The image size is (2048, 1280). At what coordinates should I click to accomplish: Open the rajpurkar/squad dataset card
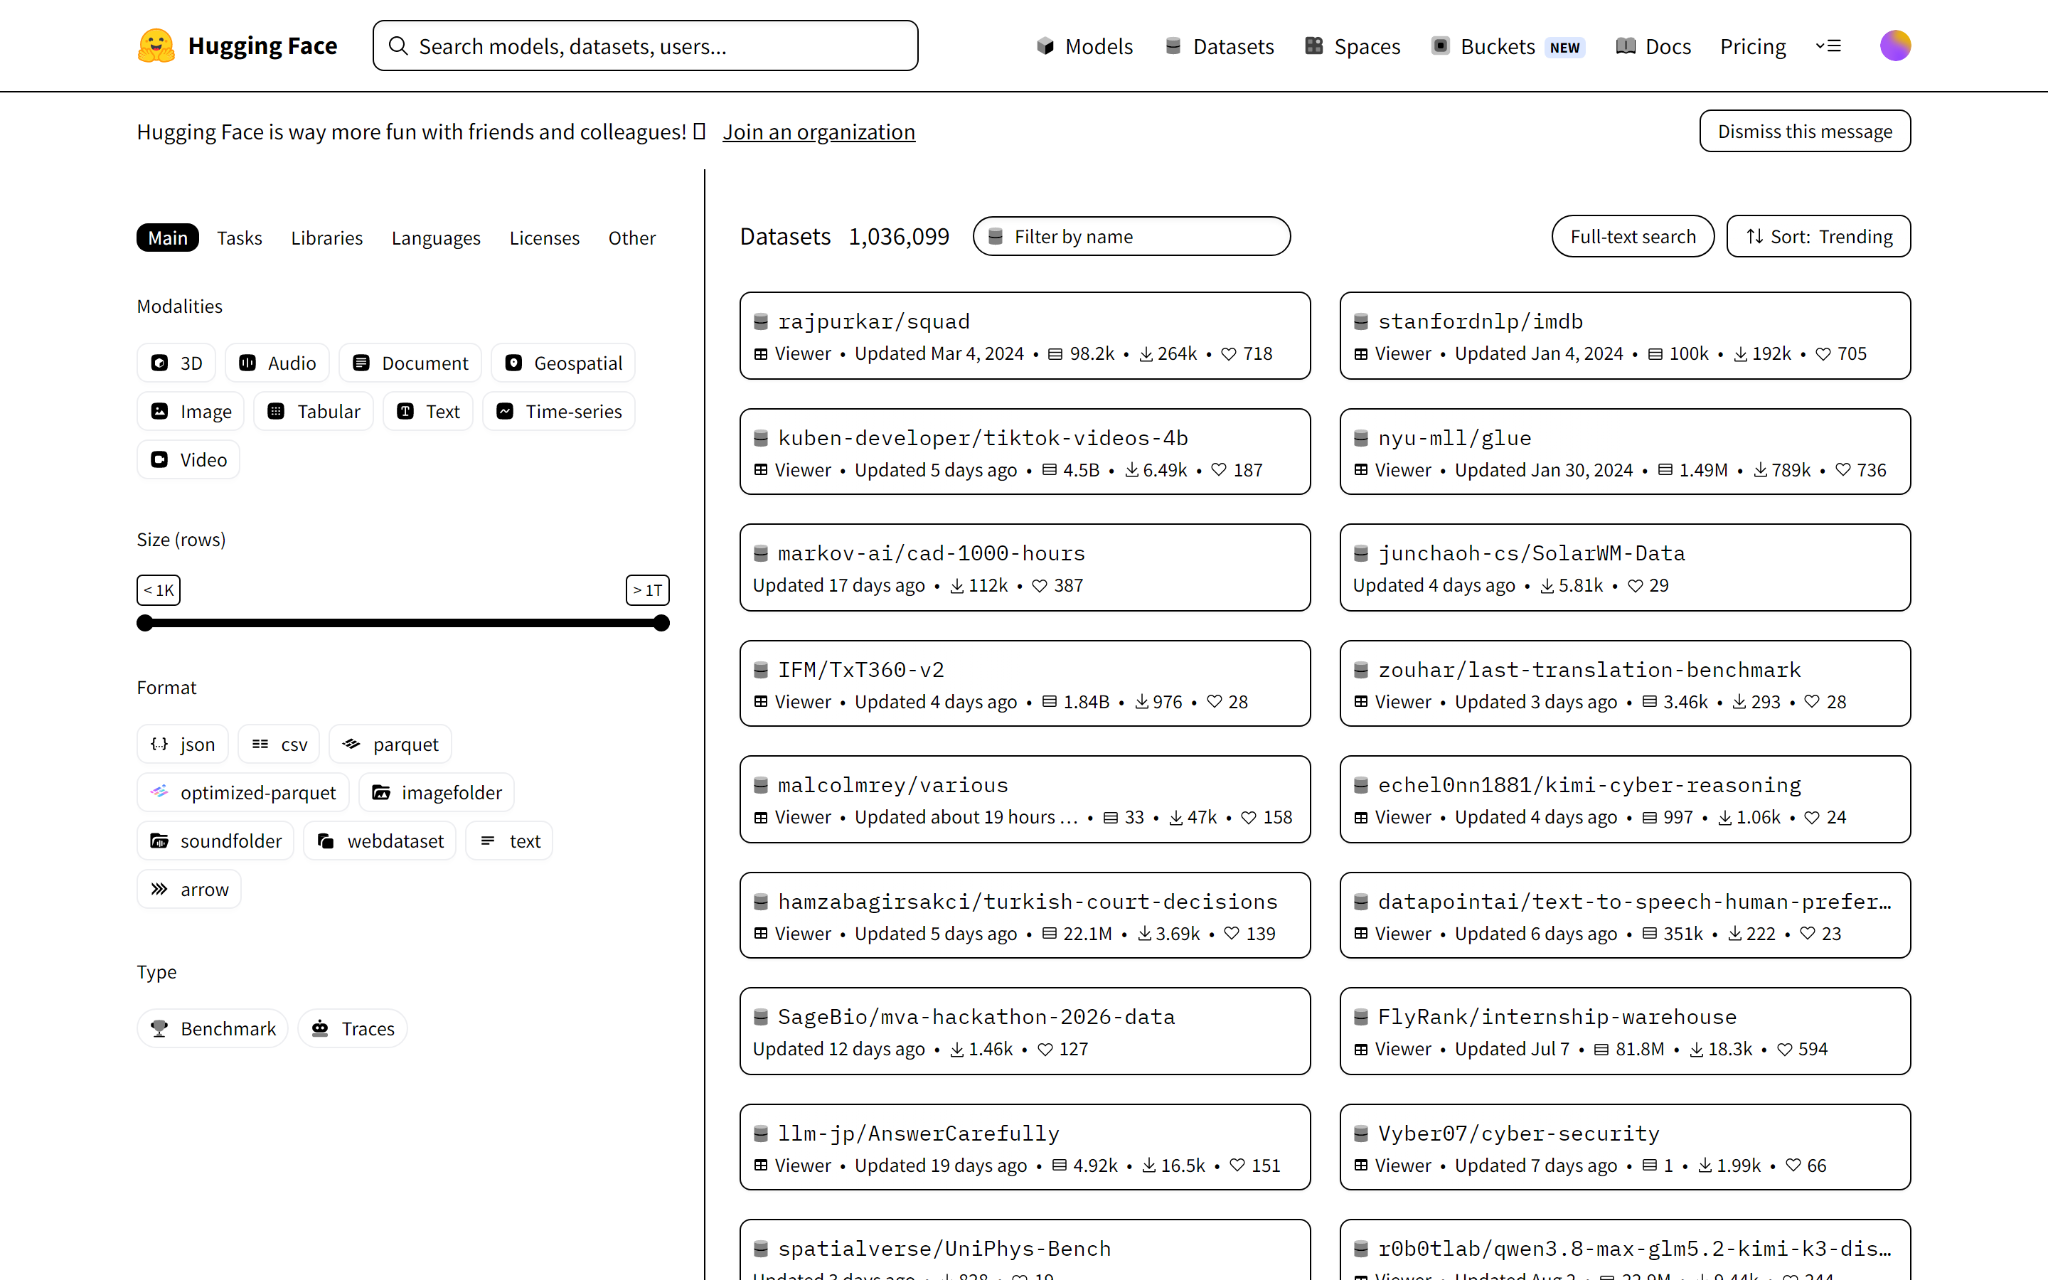tap(1025, 336)
